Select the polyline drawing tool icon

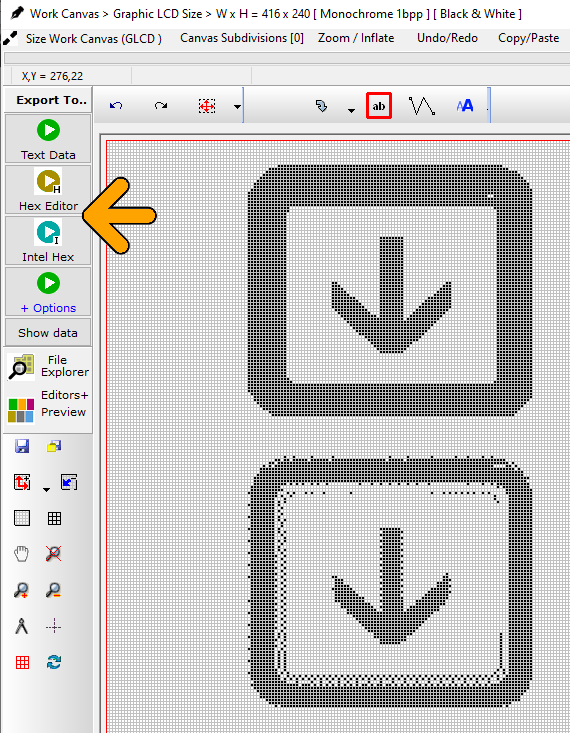(x=422, y=106)
